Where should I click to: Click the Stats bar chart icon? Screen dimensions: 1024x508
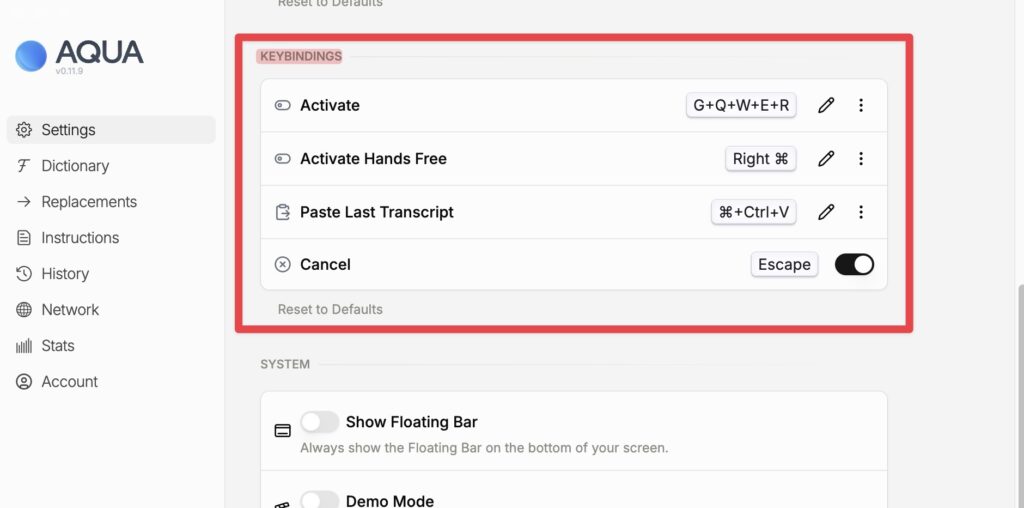tap(23, 346)
